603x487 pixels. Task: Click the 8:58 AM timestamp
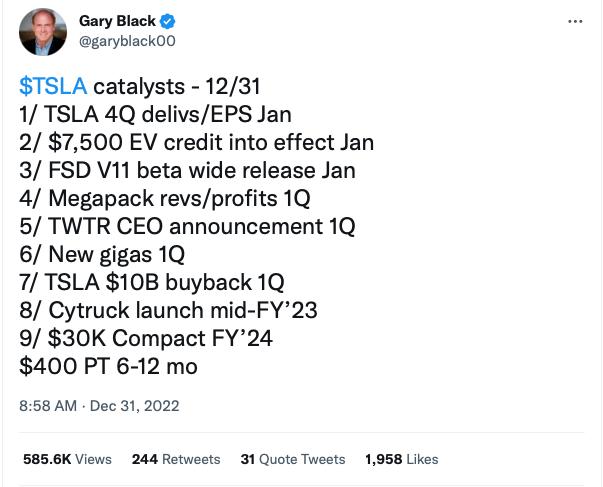48,407
